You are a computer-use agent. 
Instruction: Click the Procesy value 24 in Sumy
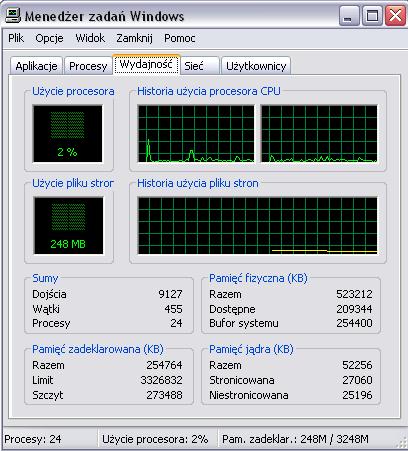click(x=176, y=323)
